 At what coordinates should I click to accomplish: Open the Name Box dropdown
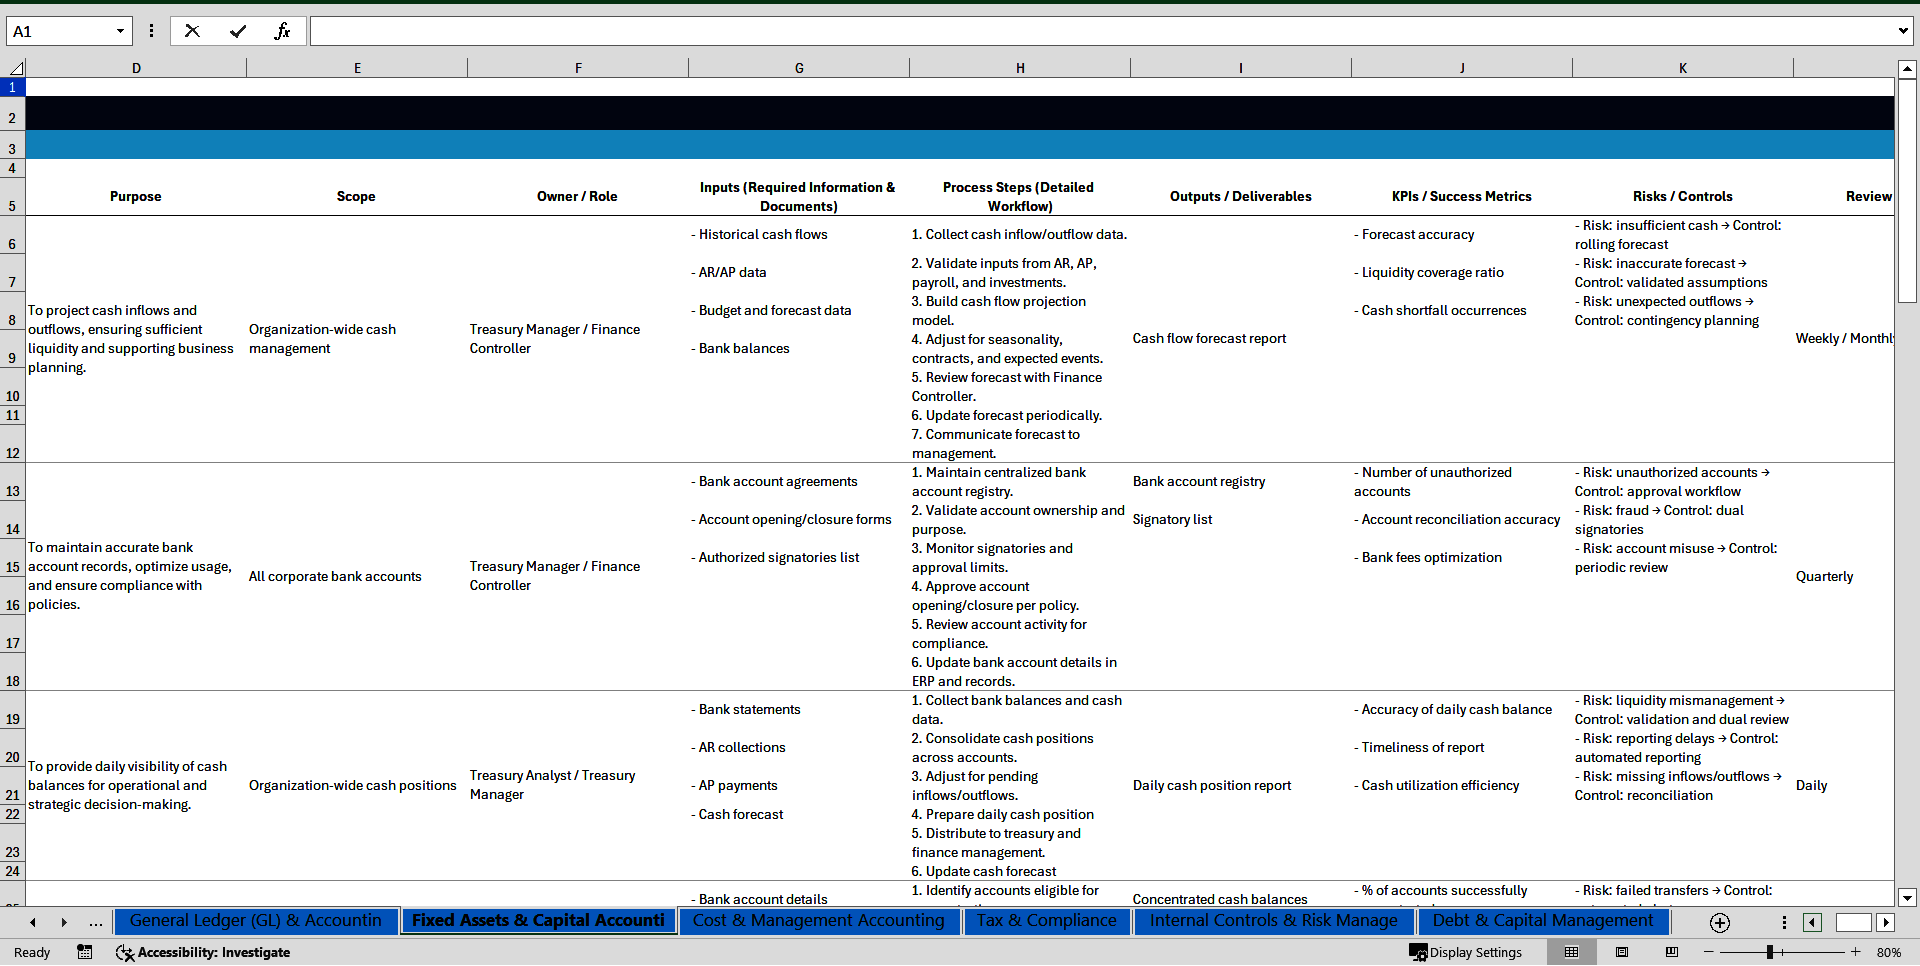point(121,31)
